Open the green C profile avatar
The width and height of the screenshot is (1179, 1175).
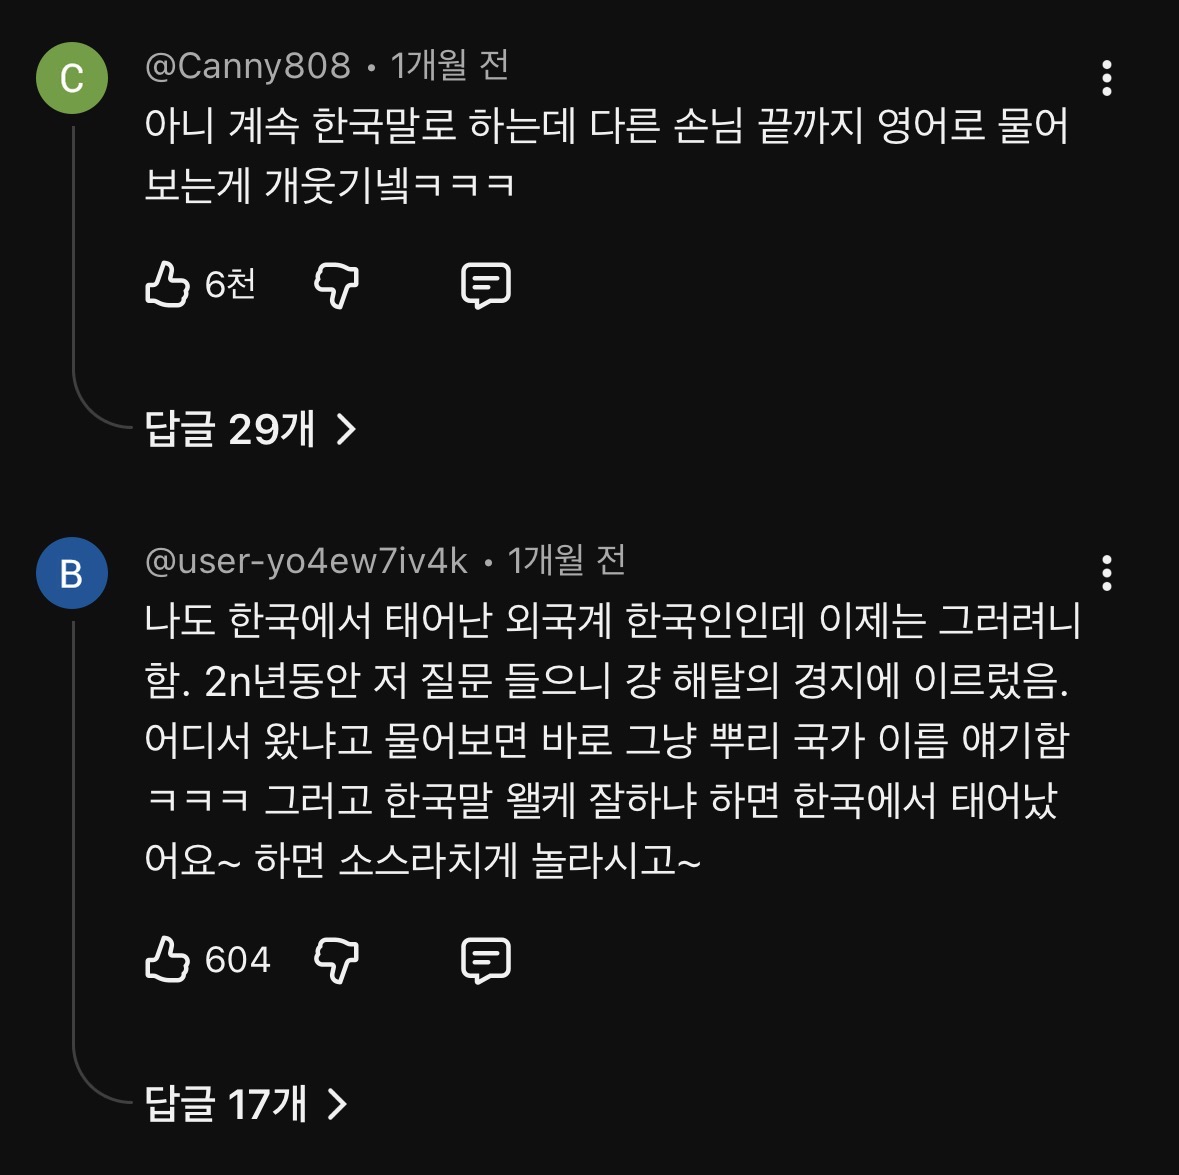tap(72, 78)
